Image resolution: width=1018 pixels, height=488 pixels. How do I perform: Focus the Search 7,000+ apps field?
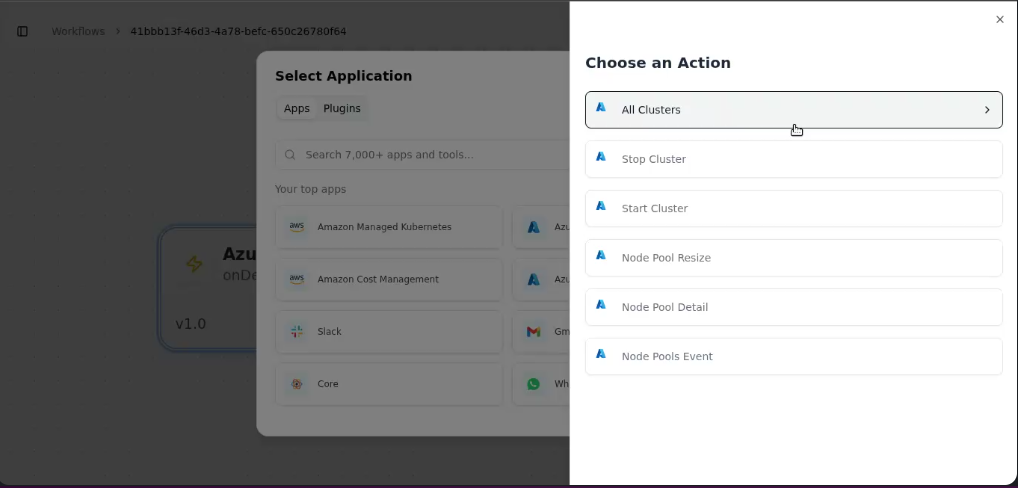click(x=422, y=154)
